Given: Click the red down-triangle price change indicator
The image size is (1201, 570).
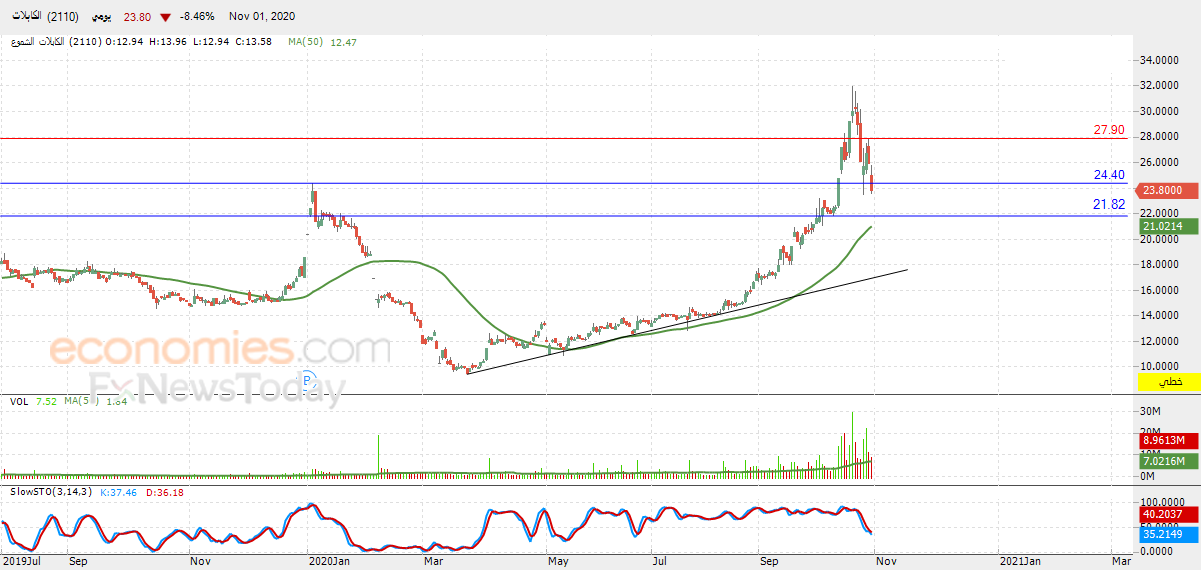Looking at the screenshot, I should click(x=164, y=17).
